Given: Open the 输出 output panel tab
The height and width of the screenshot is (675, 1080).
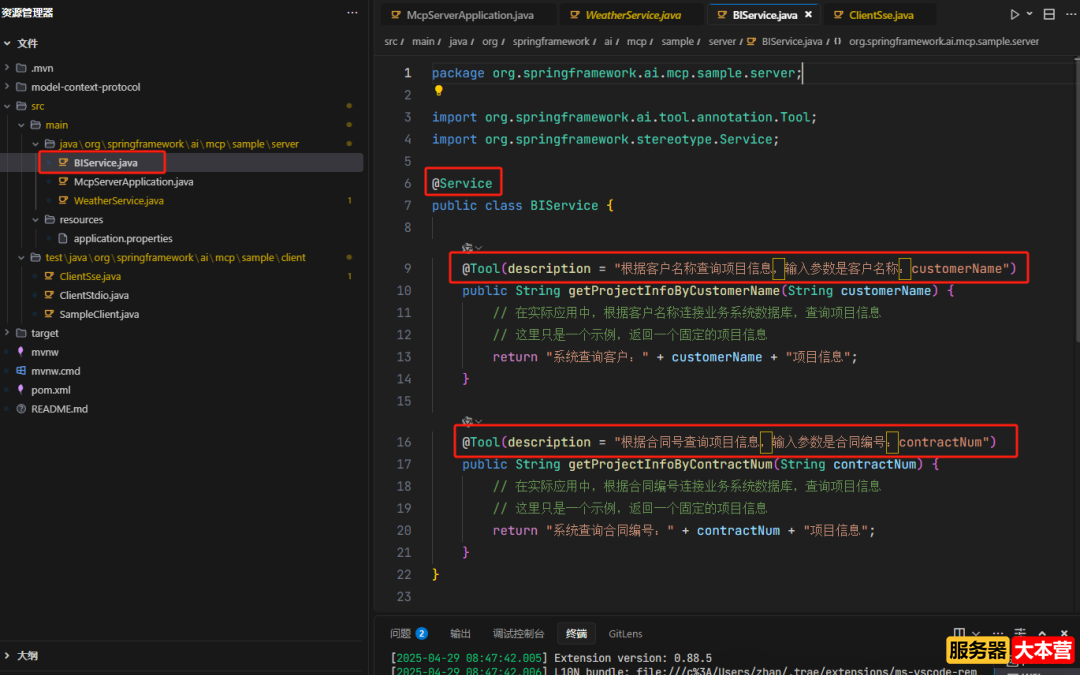Looking at the screenshot, I should 460,634.
